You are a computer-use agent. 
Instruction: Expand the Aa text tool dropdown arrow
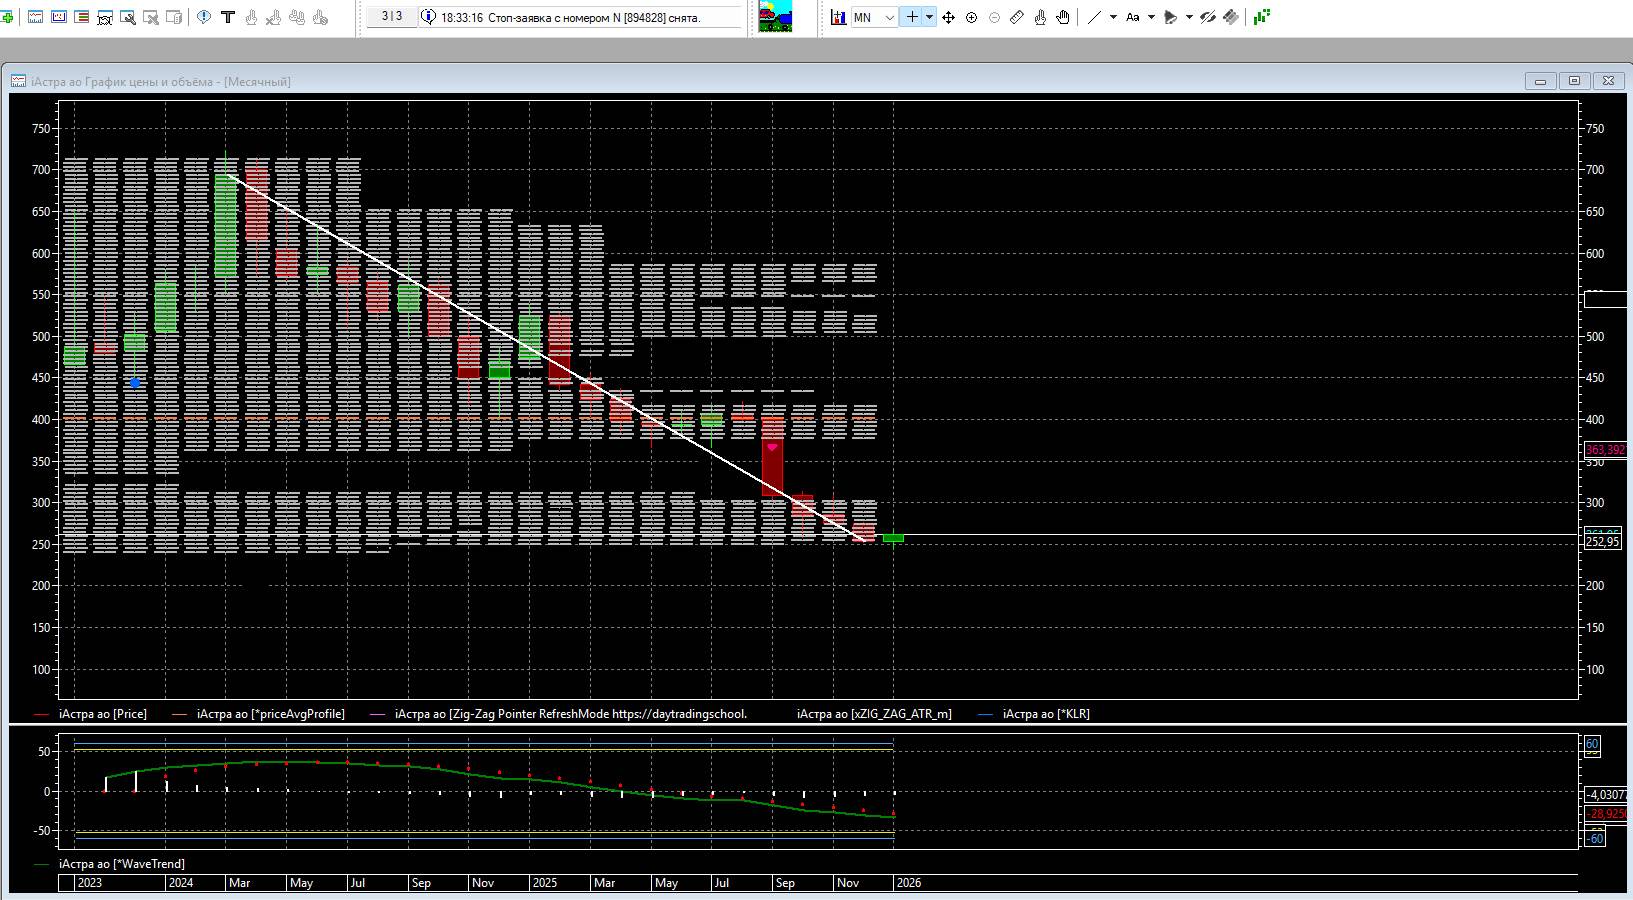(1151, 17)
